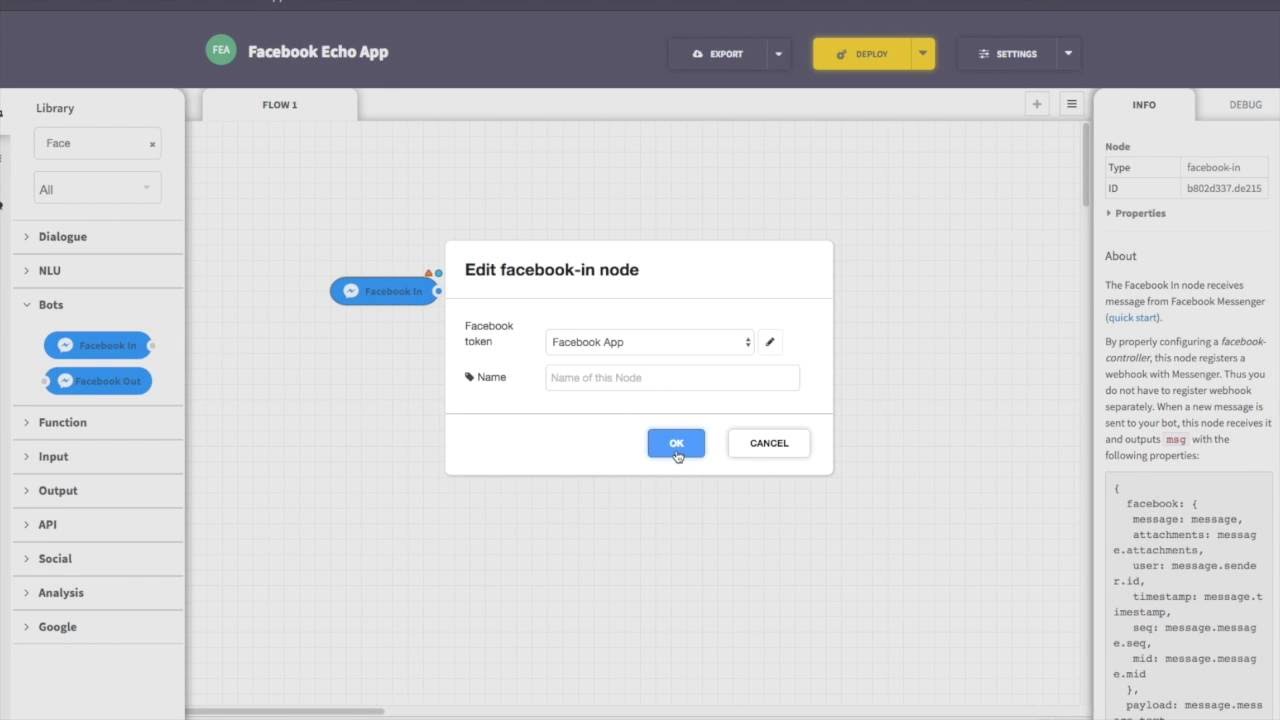Screen dimensions: 1280x720
Task: Expand the API library section
Action: [97, 525]
